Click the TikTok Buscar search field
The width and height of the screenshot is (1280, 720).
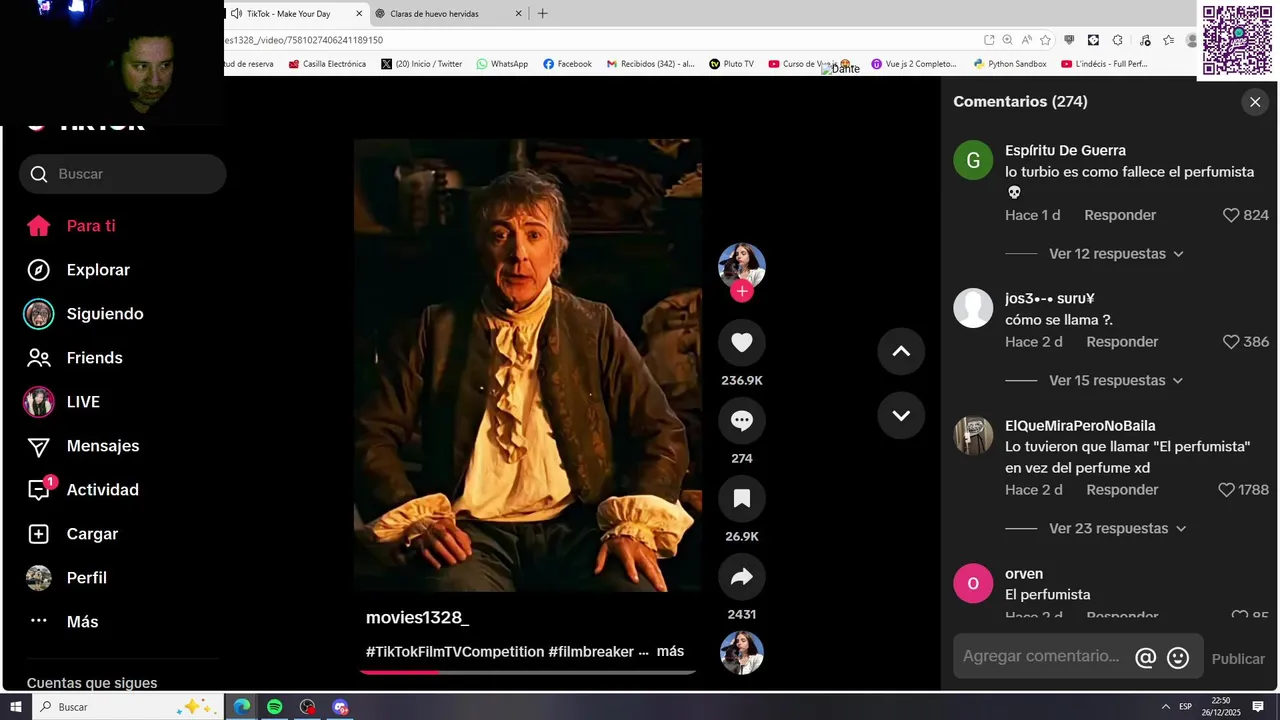(122, 174)
